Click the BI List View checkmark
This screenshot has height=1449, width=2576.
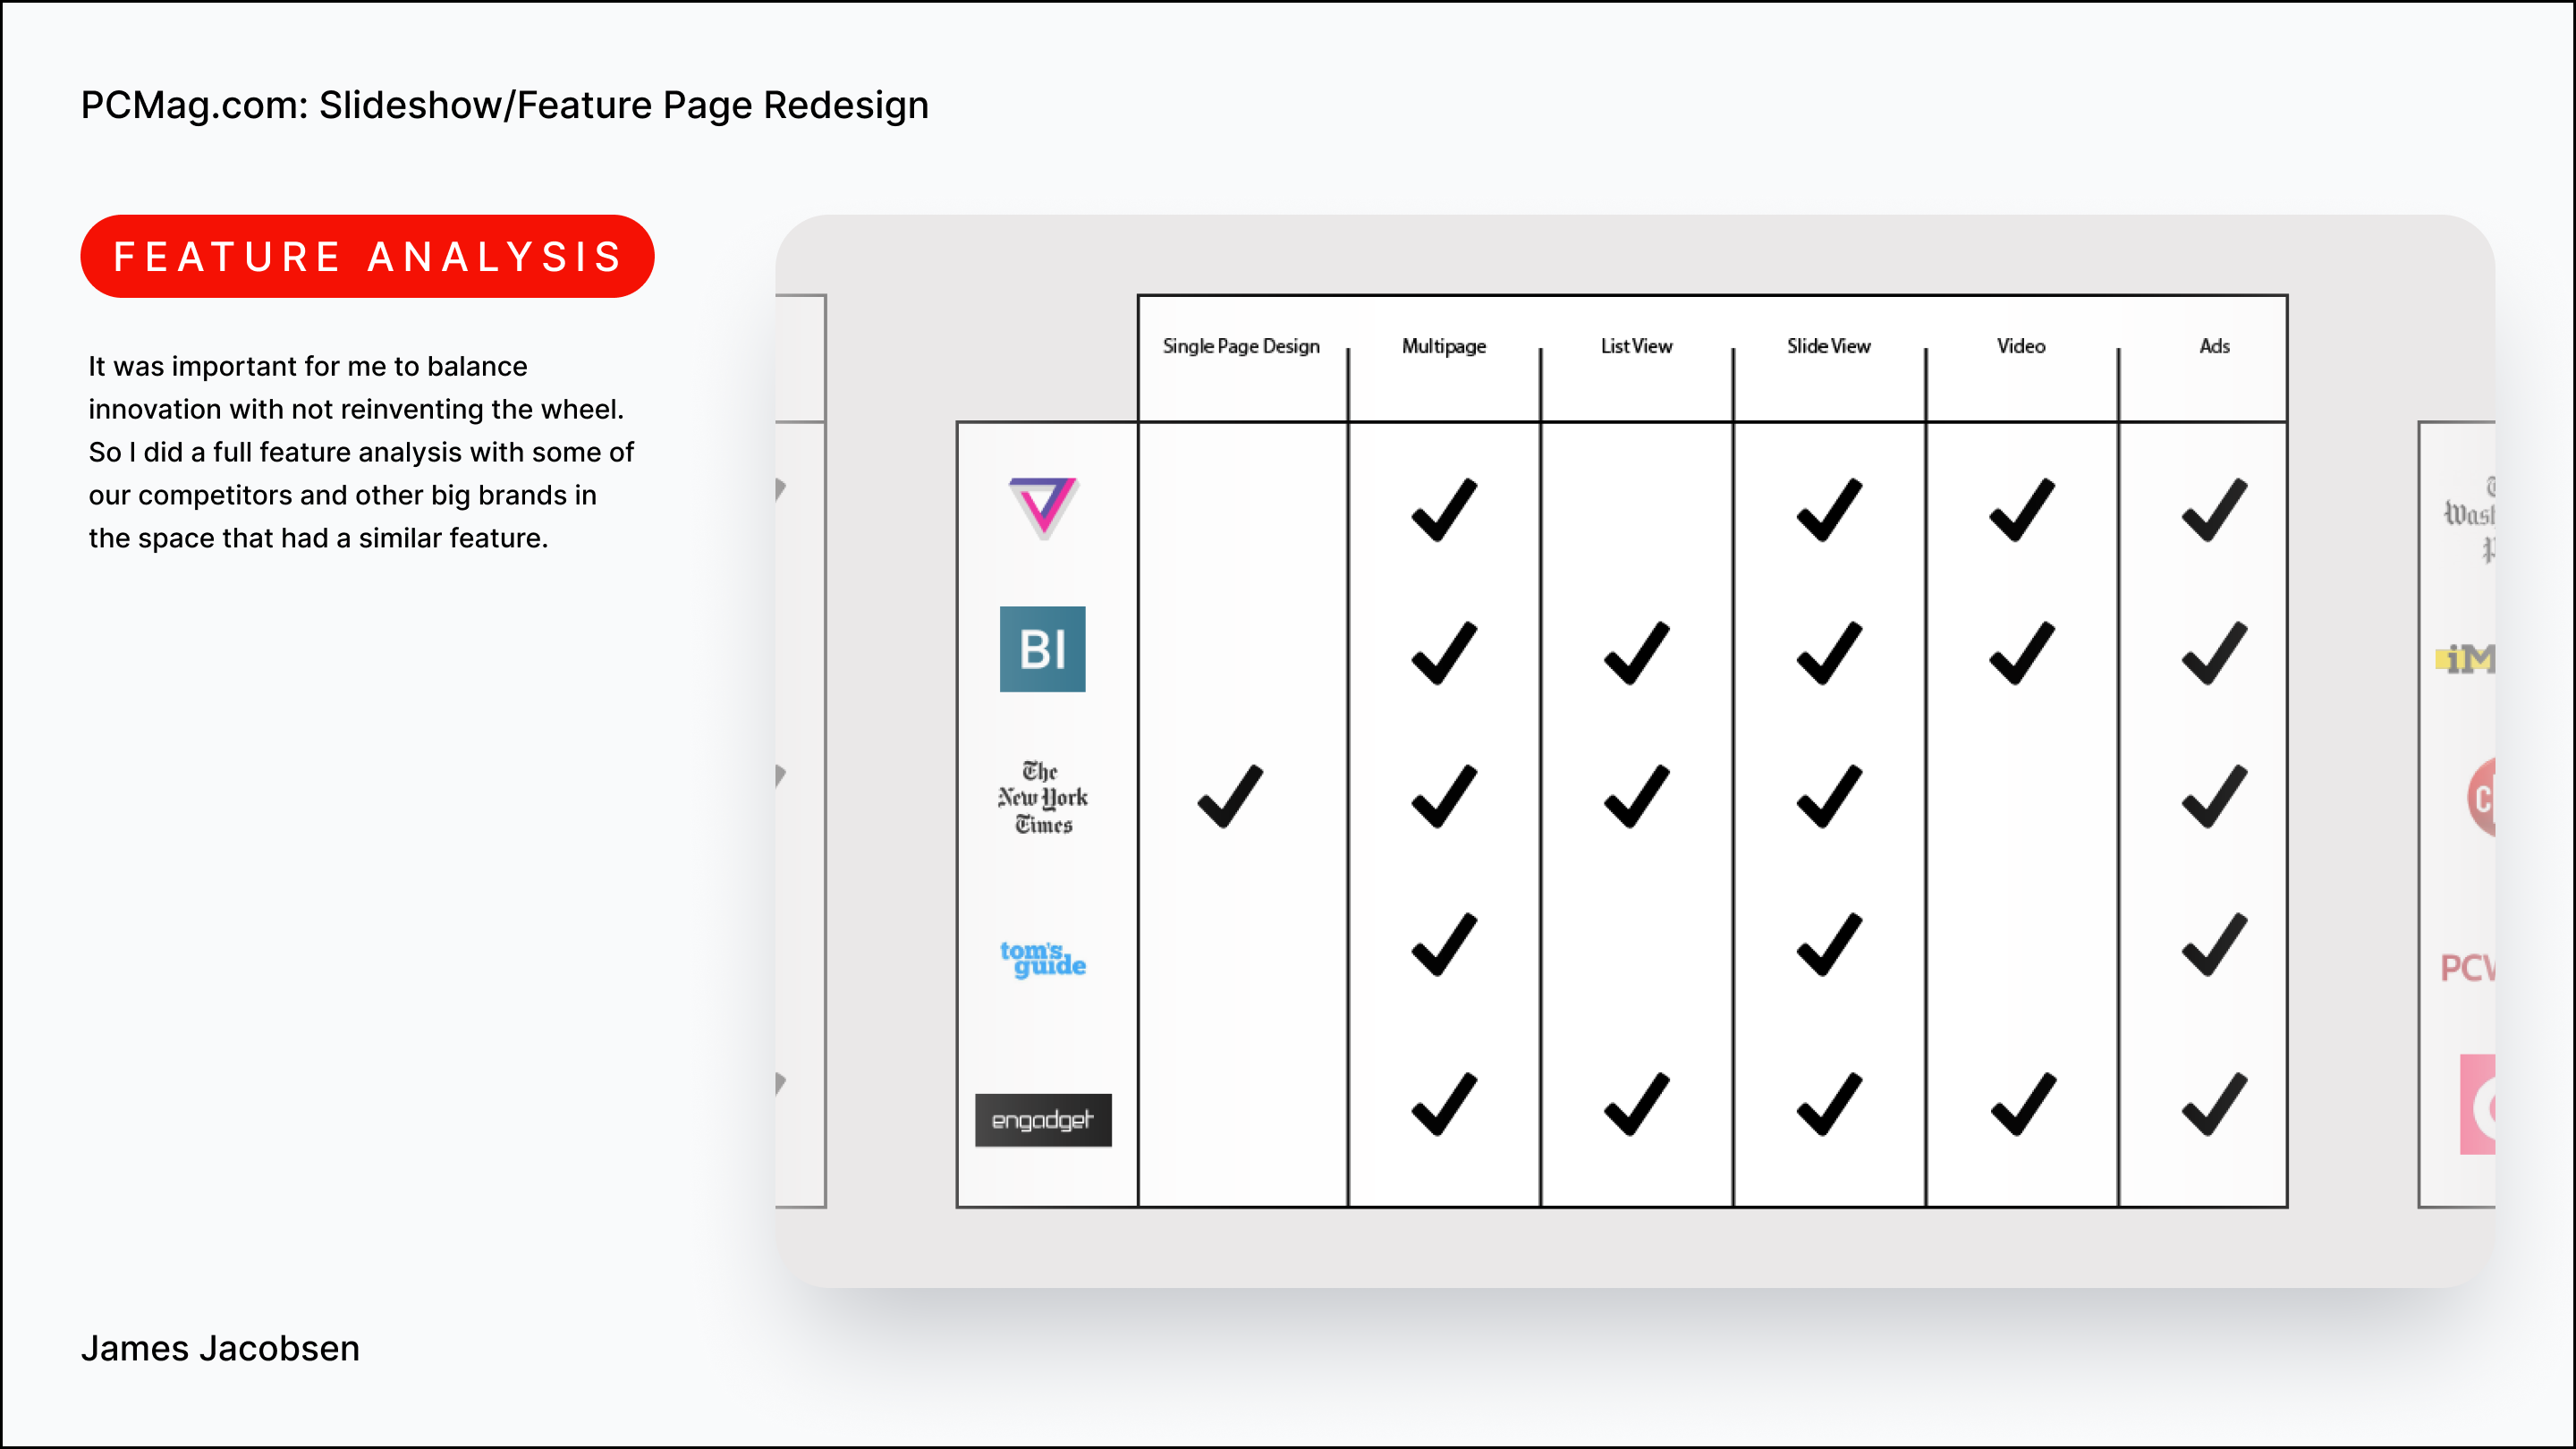pyautogui.click(x=1636, y=653)
